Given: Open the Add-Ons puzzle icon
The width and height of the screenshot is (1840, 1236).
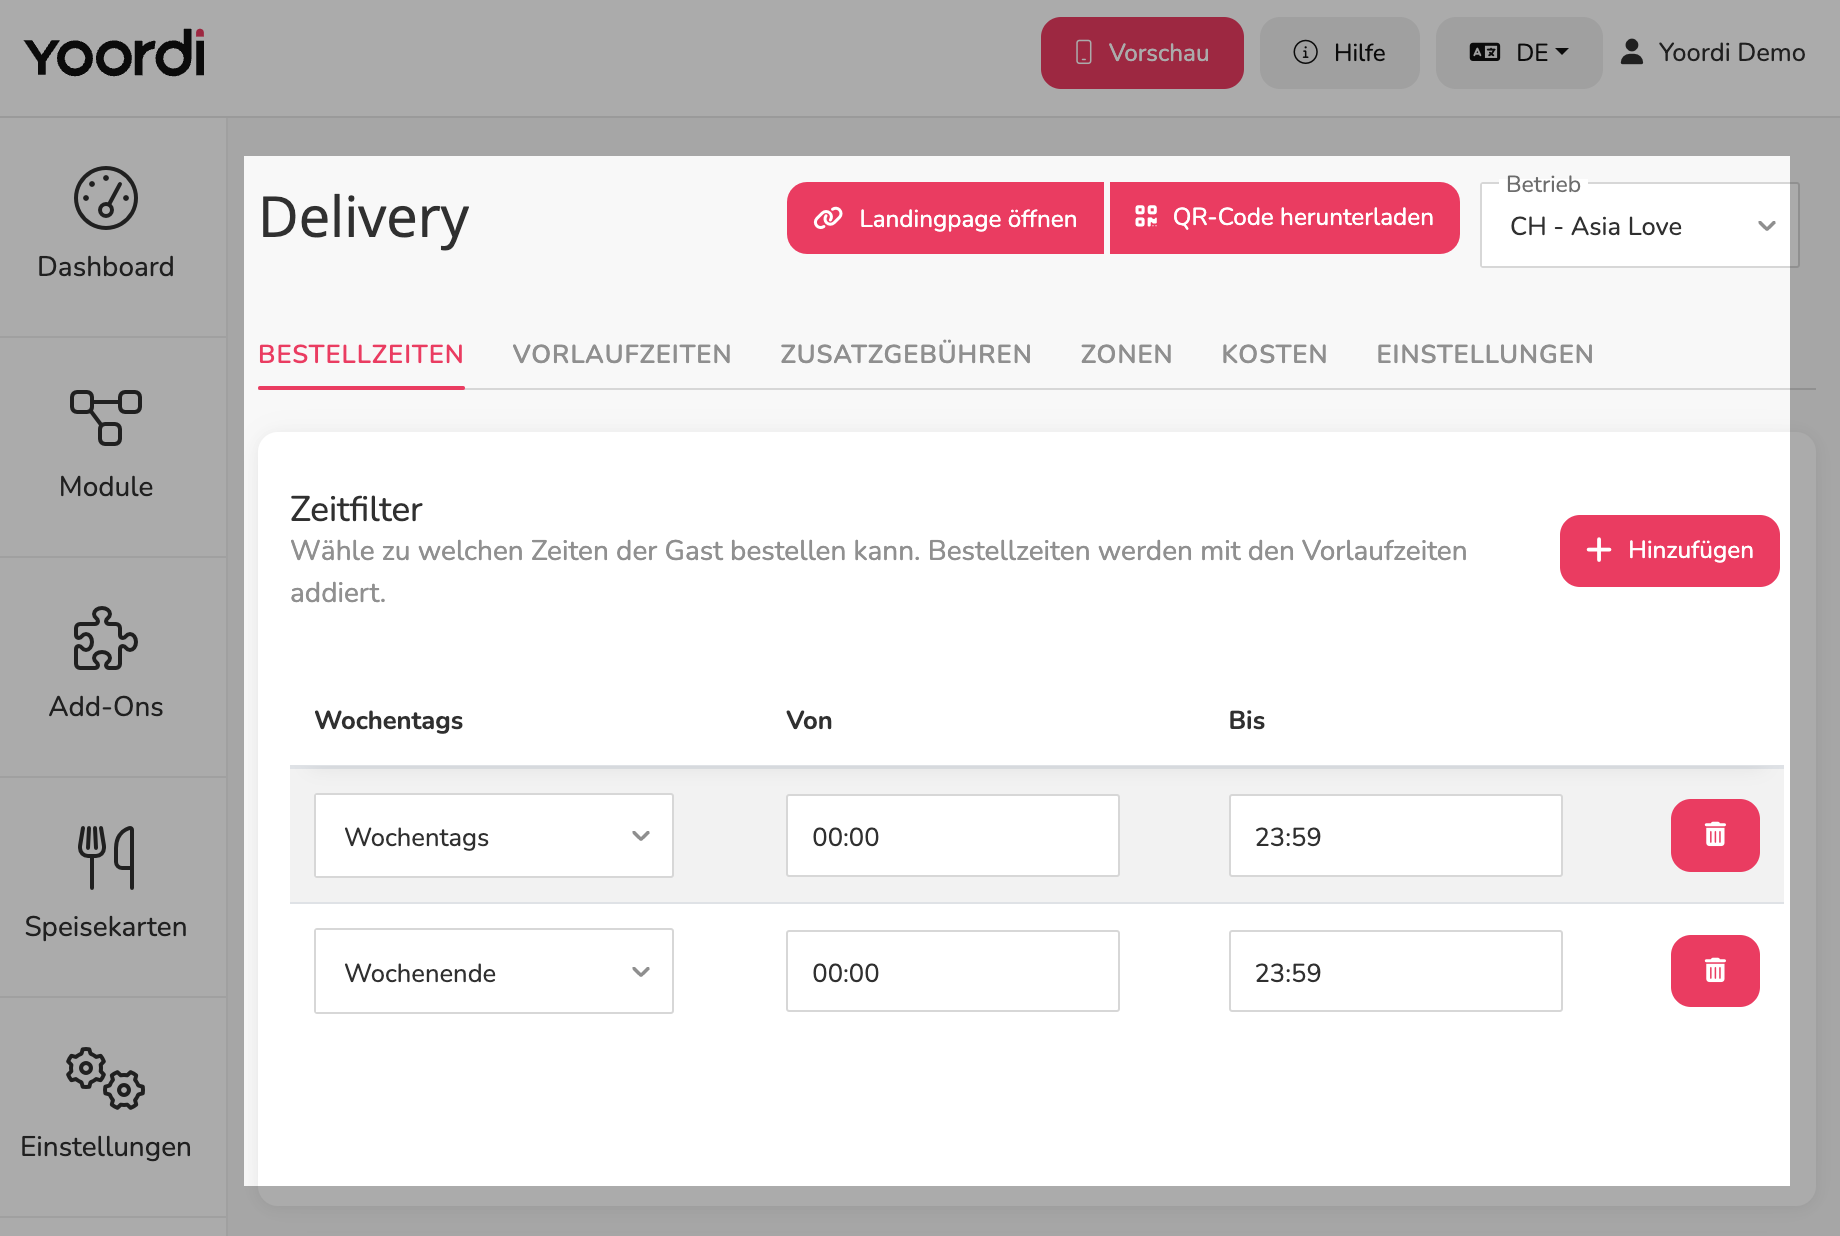Looking at the screenshot, I should 106,638.
